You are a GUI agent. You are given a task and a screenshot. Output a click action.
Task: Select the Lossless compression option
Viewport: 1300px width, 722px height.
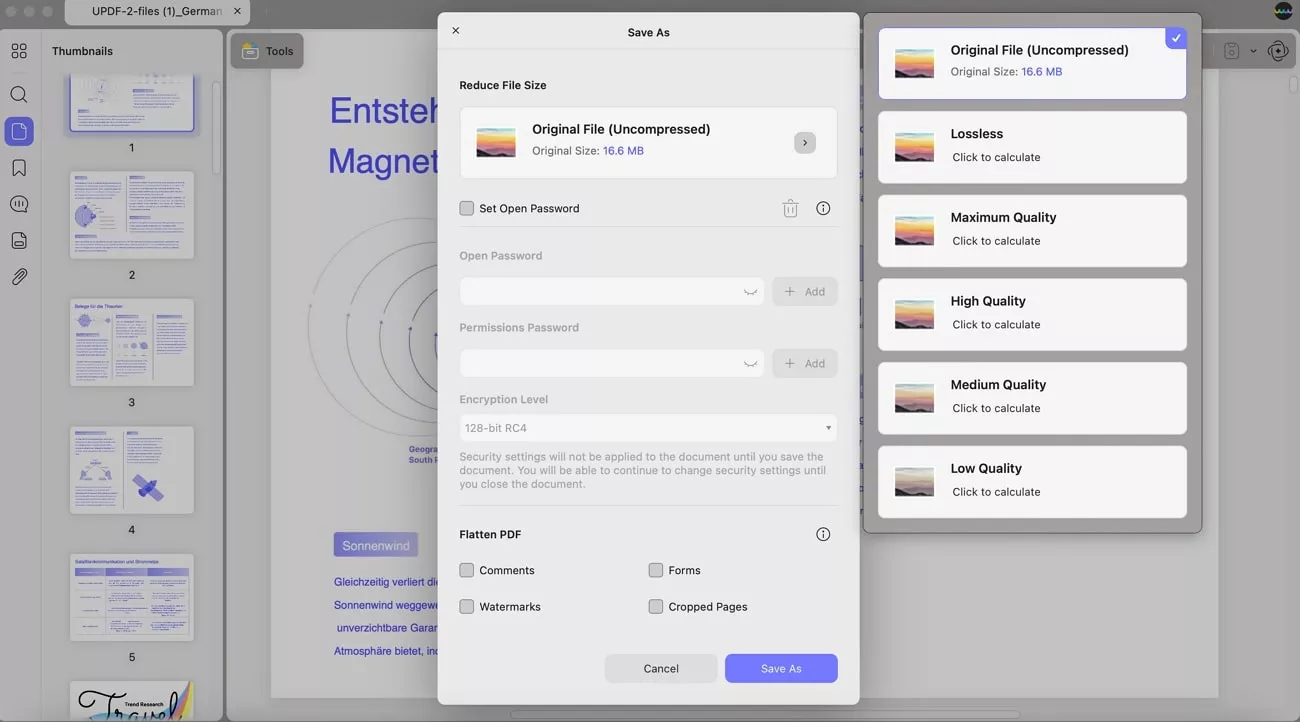(x=1032, y=147)
